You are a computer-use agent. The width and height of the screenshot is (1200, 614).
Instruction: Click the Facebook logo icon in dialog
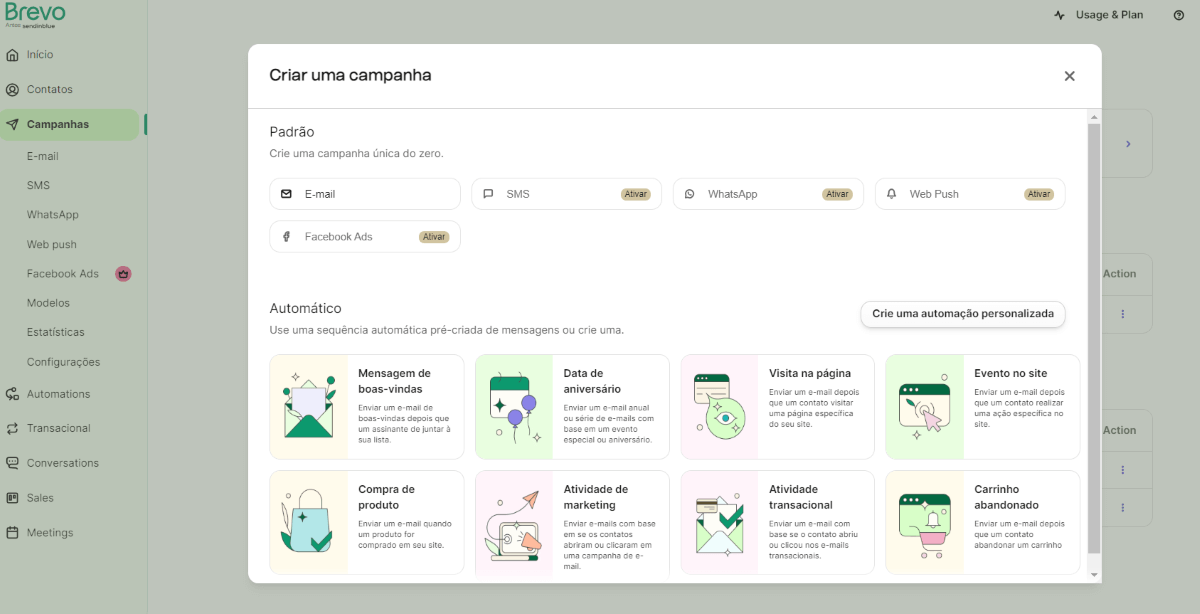pyautogui.click(x=287, y=237)
